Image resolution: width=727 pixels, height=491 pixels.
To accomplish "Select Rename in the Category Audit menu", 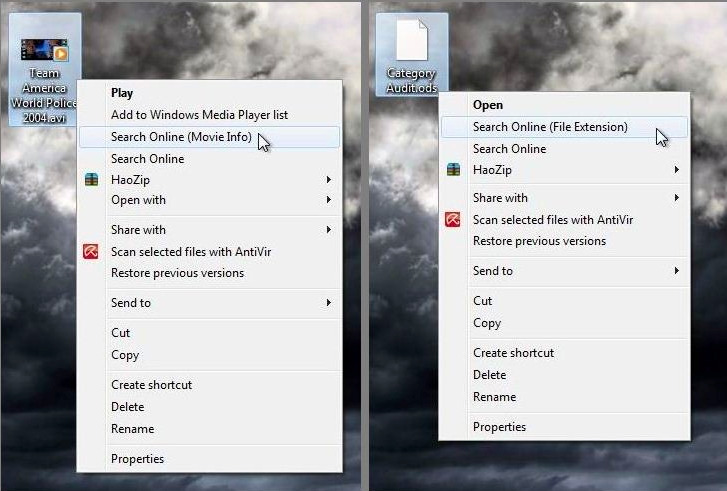I will pyautogui.click(x=494, y=397).
